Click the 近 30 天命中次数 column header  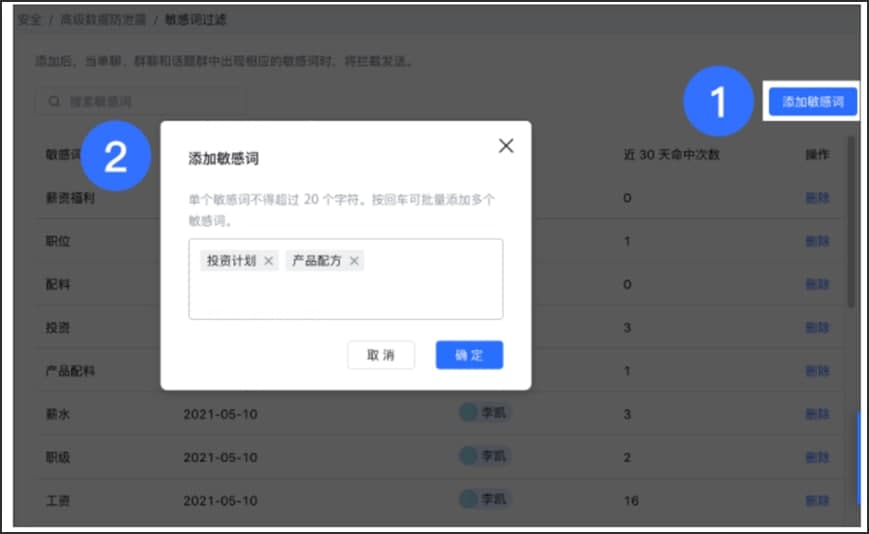tap(671, 155)
